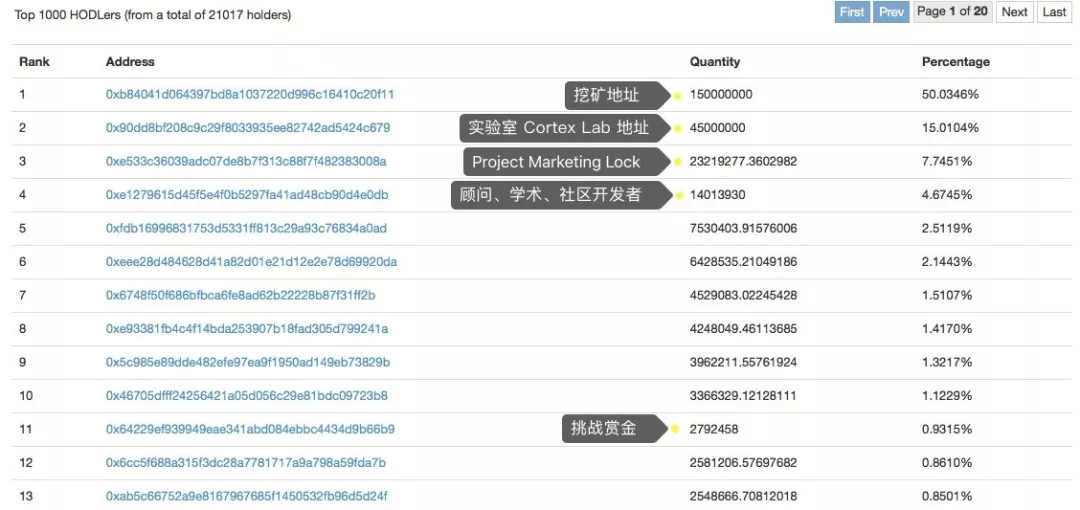Image resolution: width=1080 pixels, height=510 pixels.
Task: Select quantity 23219277.3602982
Action: 743,161
